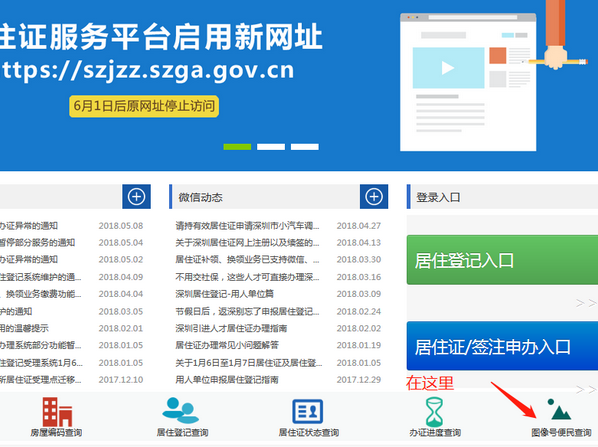Image resolution: width=598 pixels, height=447 pixels.
Task: Open 不用交社保，这些人才可直接办理深 article
Action: pos(247,277)
